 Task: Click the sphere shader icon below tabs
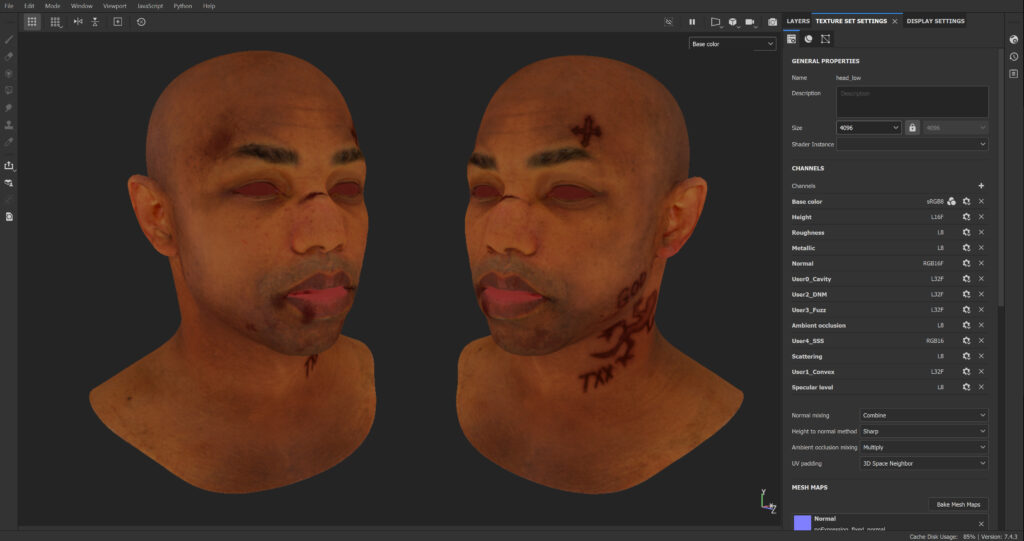(808, 39)
